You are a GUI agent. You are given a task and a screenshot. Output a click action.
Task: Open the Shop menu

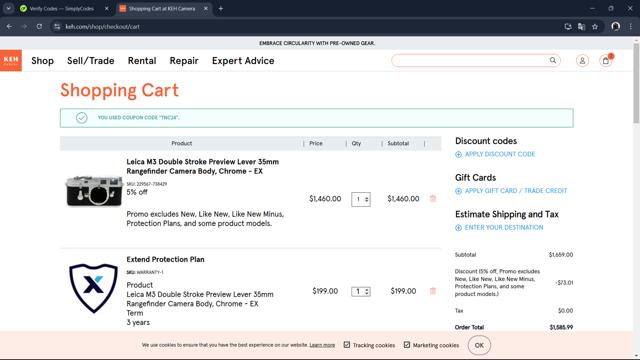click(42, 61)
